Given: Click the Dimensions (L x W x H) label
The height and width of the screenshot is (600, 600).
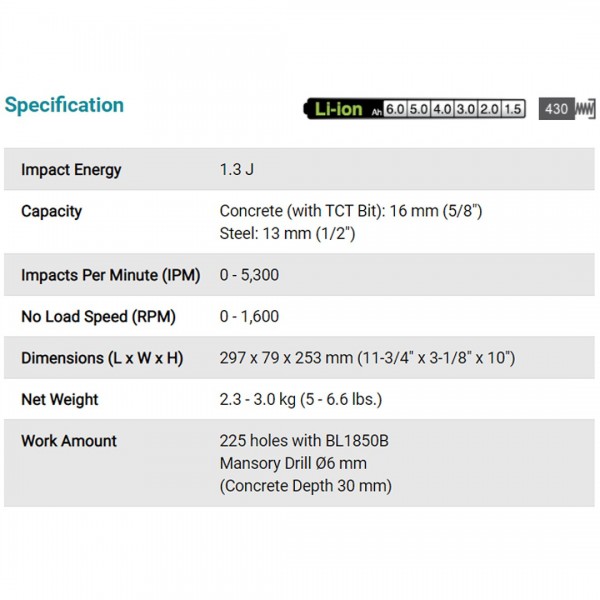Looking at the screenshot, I should (x=102, y=358).
